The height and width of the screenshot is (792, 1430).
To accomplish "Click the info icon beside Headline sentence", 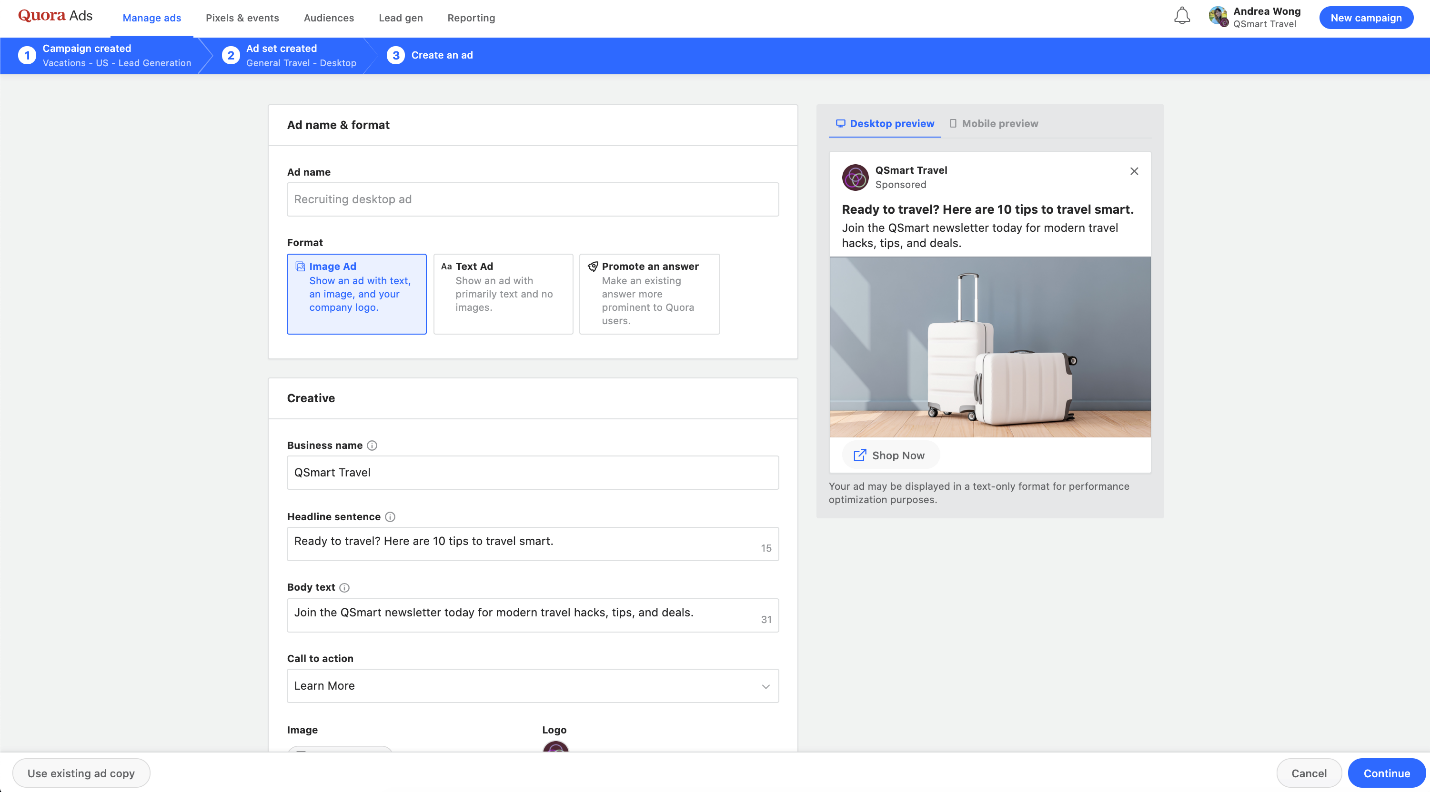I will coord(390,517).
